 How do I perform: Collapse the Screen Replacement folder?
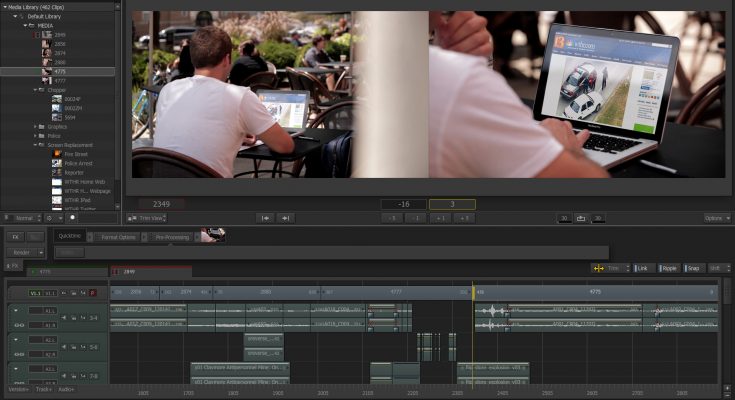coord(35,145)
